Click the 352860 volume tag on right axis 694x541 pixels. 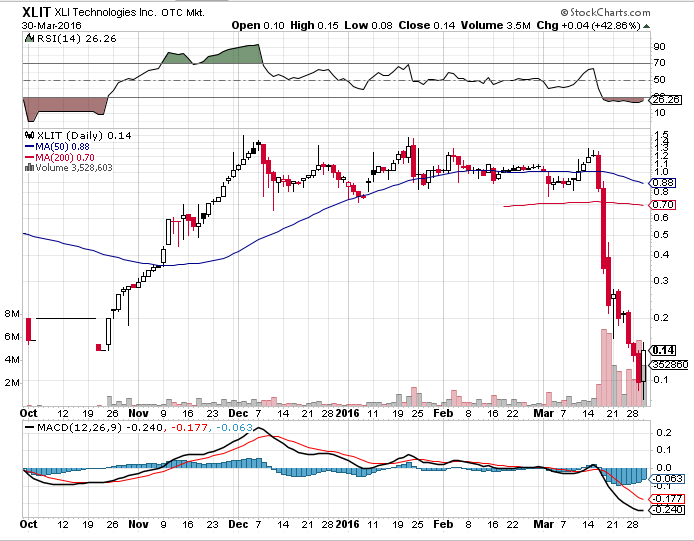[669, 365]
